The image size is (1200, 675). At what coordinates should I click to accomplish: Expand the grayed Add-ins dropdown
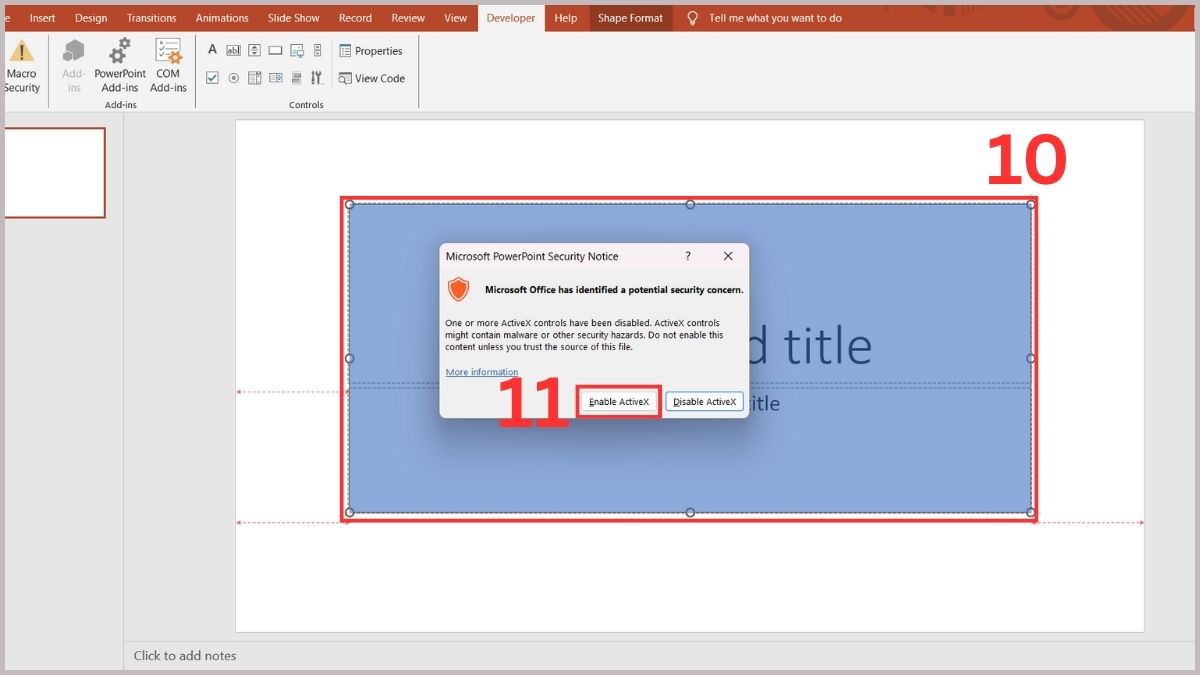[73, 65]
